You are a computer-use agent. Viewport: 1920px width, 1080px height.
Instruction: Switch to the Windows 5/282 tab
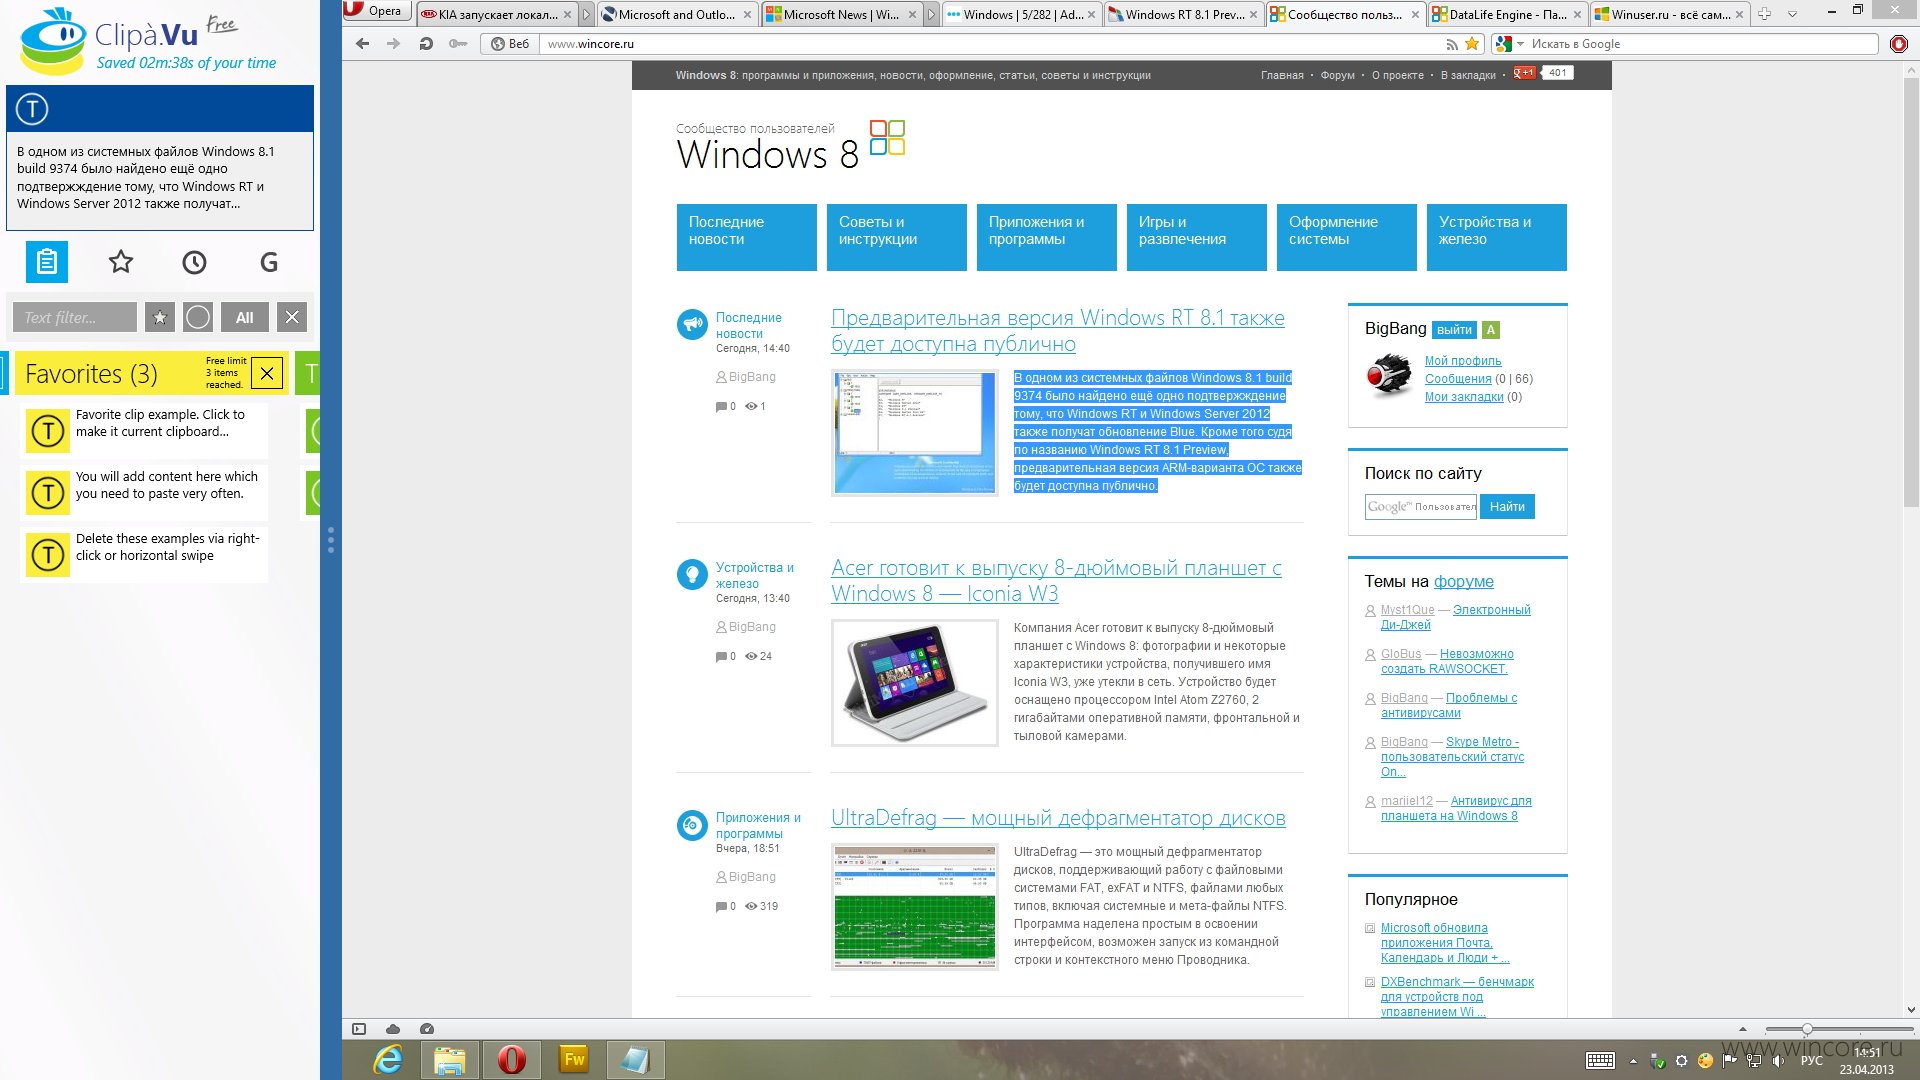pos(1021,14)
